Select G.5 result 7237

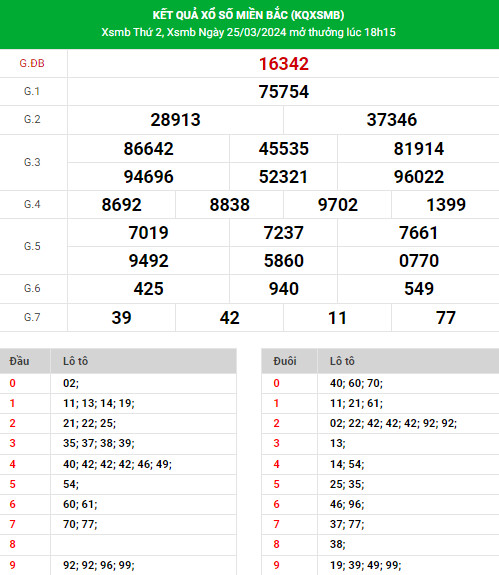point(283,233)
